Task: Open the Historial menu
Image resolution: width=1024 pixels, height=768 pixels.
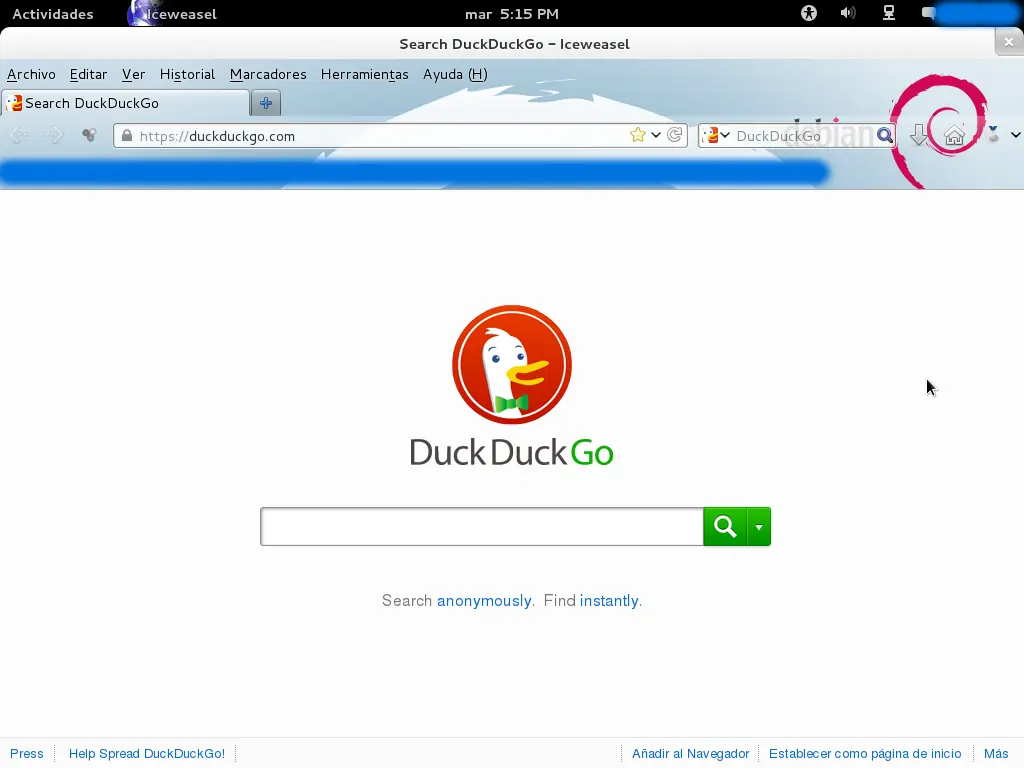Action: (187, 74)
